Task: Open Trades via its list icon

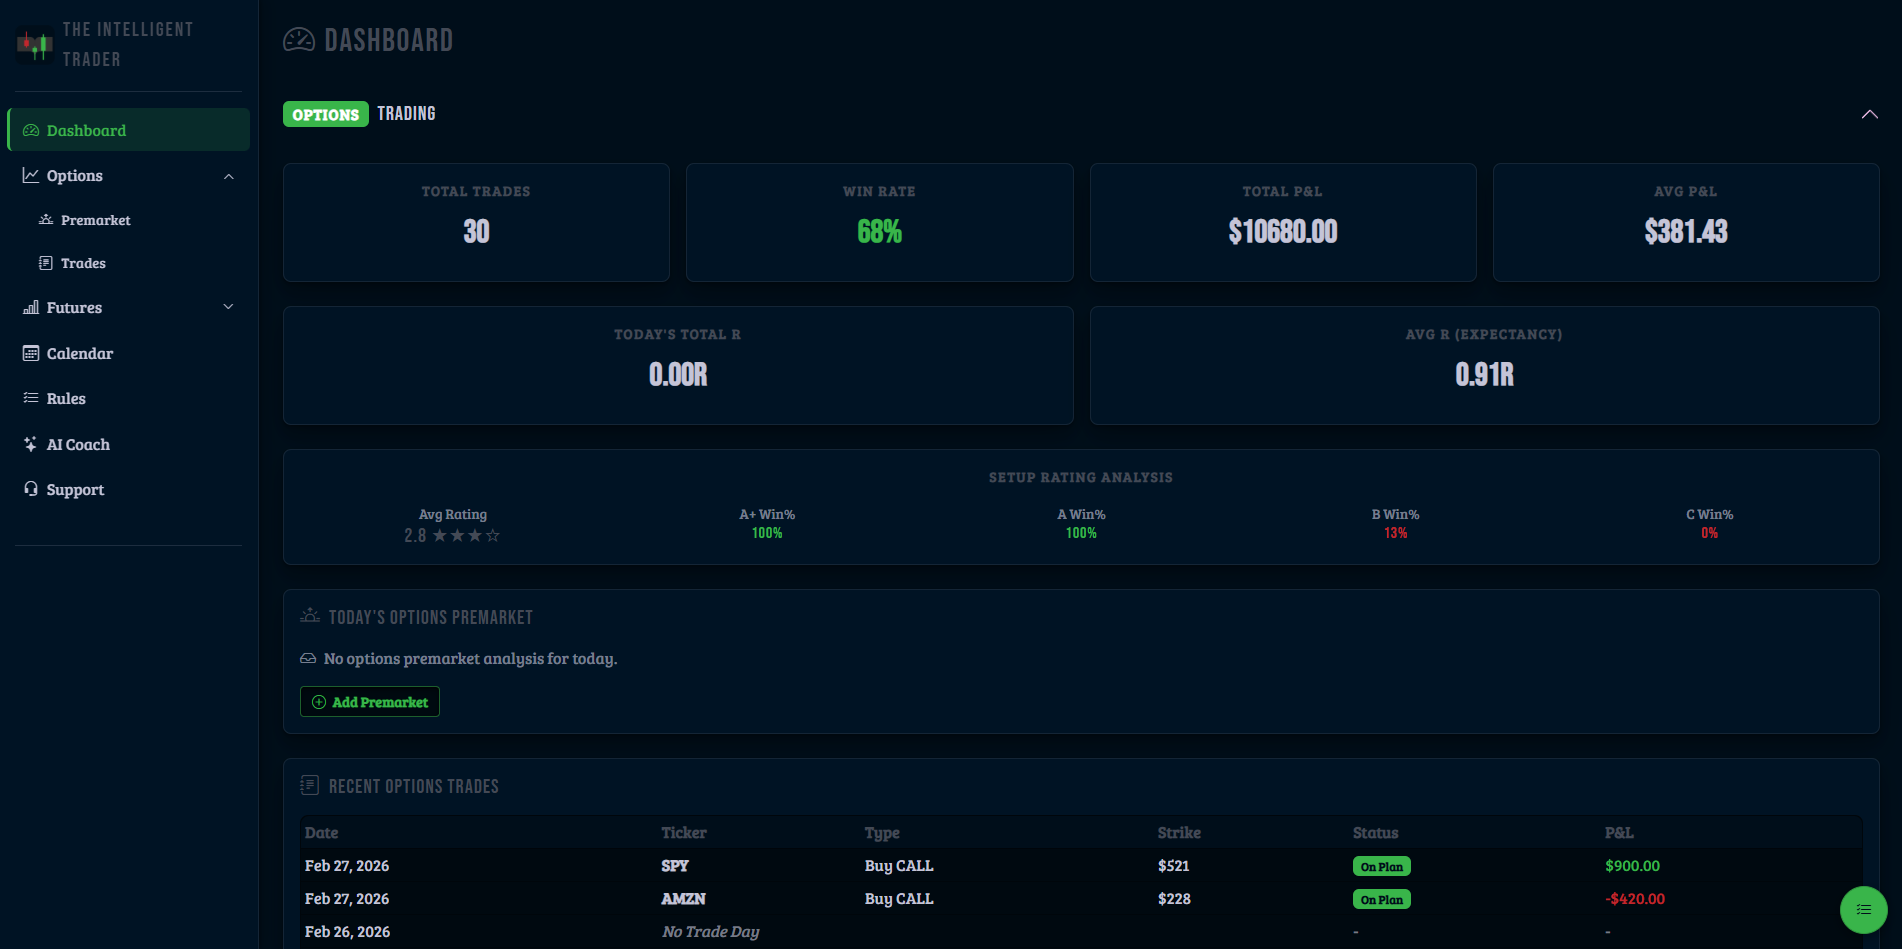Action: click(x=45, y=263)
